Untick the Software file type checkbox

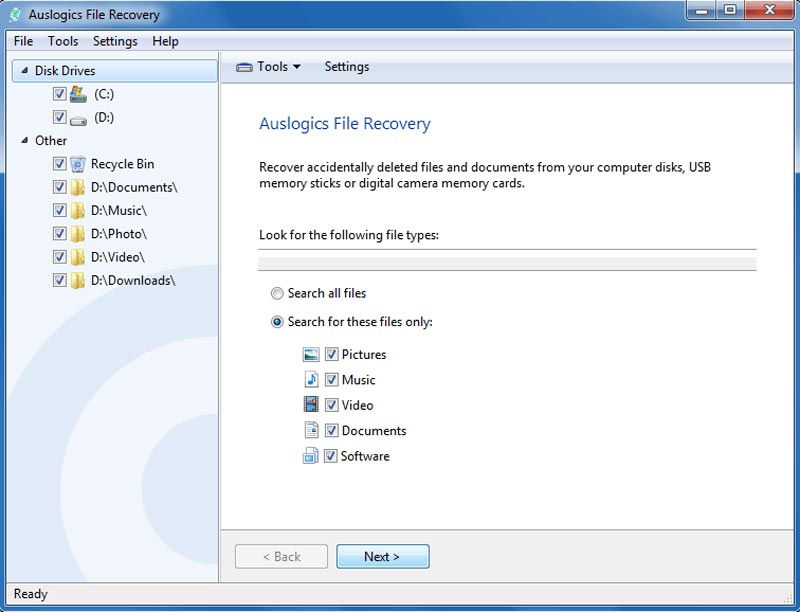pos(331,455)
